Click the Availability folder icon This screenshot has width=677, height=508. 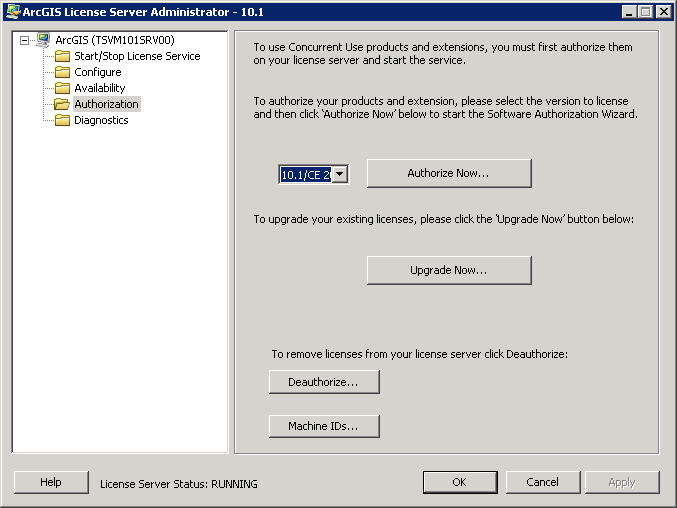click(63, 88)
